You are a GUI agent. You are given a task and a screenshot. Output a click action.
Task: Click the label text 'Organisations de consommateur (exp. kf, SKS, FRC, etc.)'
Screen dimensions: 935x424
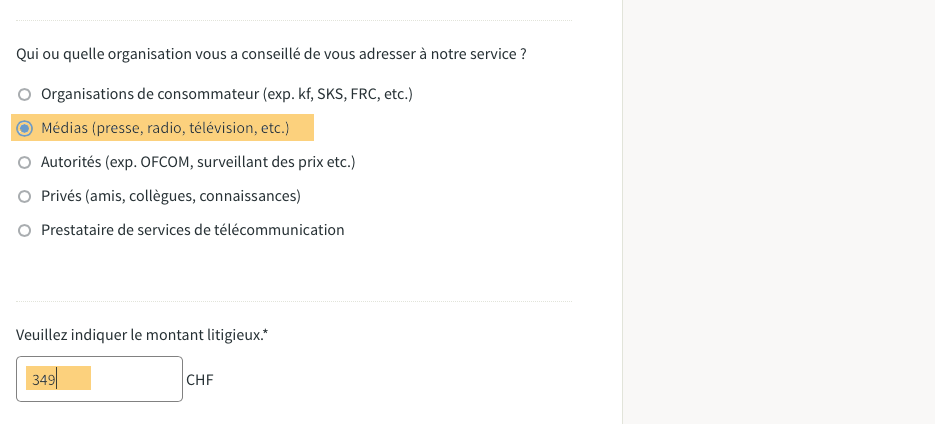[227, 94]
